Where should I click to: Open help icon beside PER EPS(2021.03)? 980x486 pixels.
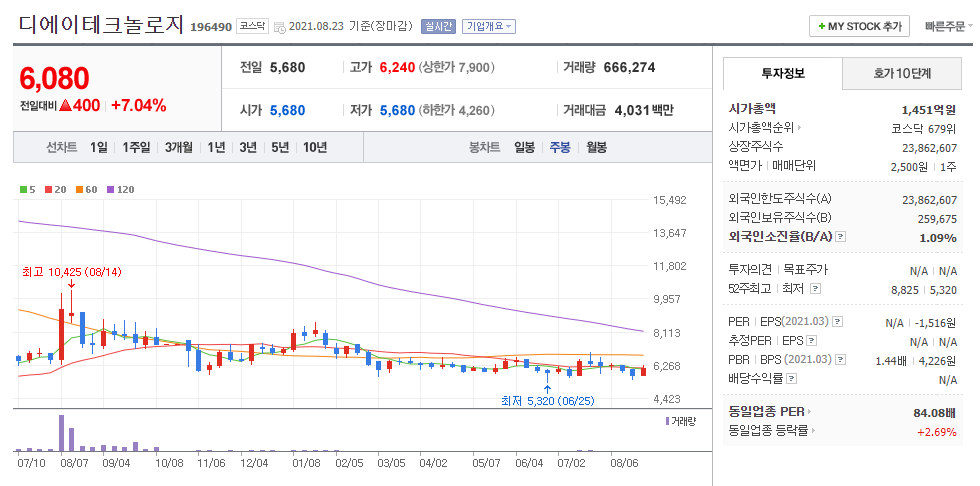pos(838,322)
